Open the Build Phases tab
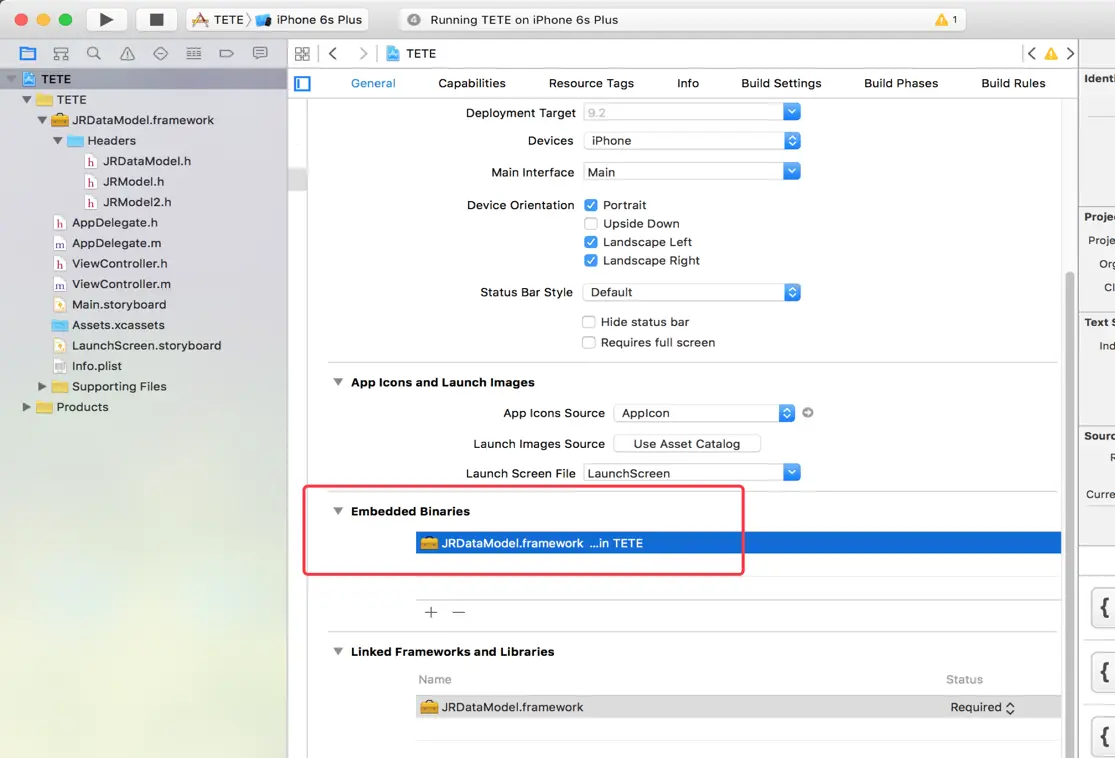 pyautogui.click(x=901, y=83)
